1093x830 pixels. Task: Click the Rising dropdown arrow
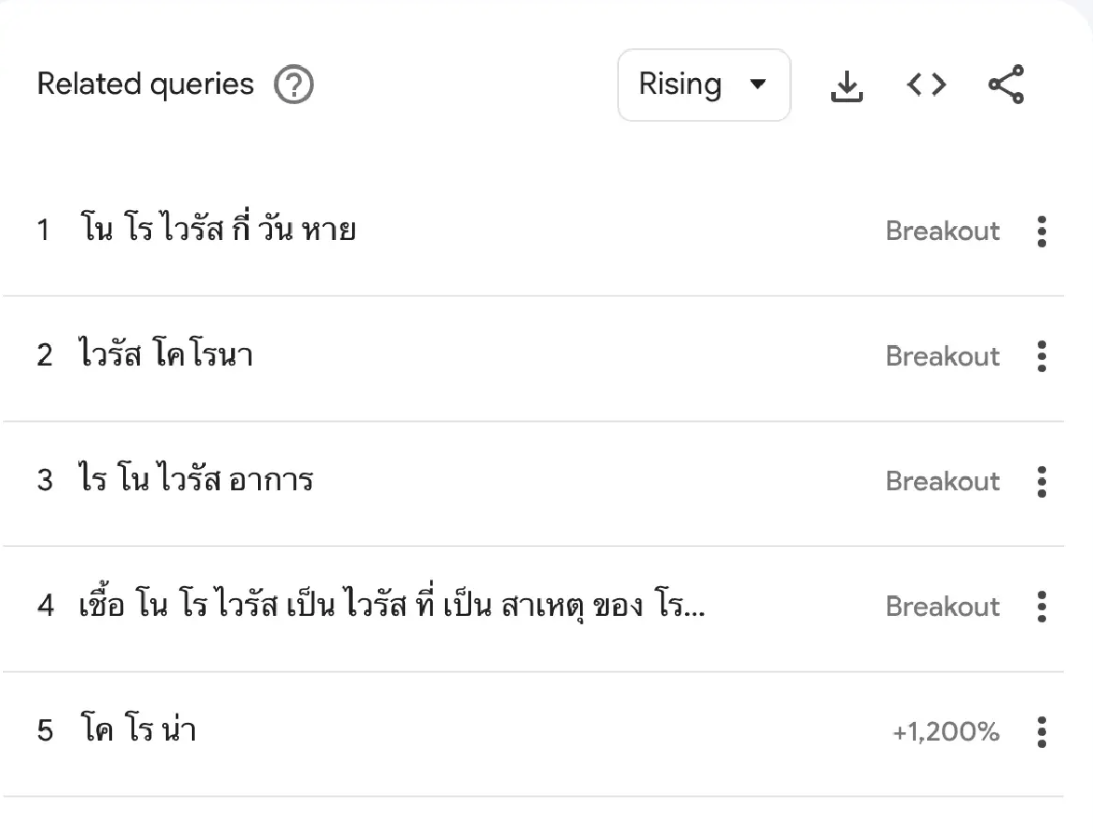[x=758, y=85]
